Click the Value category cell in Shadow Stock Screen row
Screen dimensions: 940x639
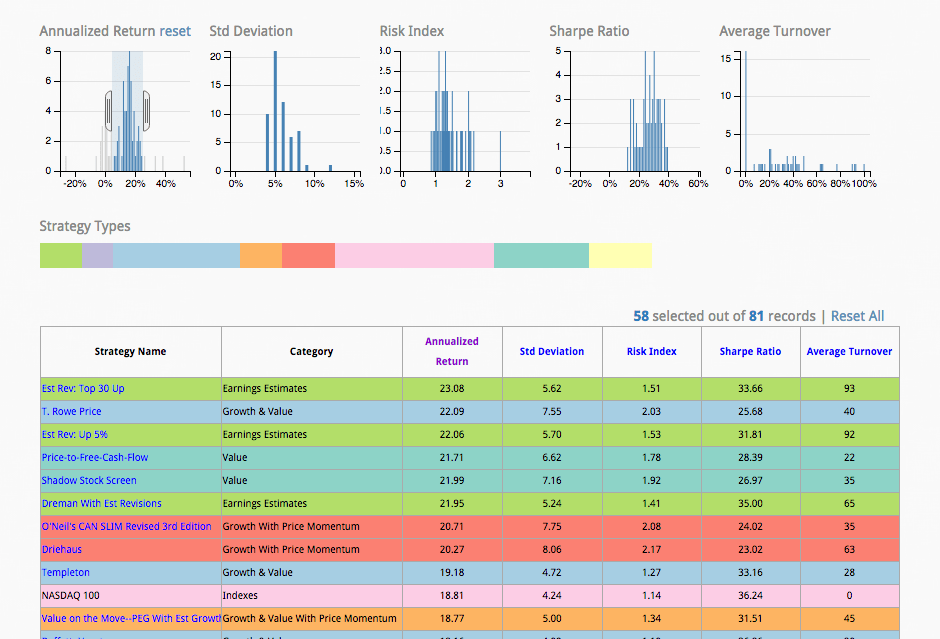click(x=312, y=480)
